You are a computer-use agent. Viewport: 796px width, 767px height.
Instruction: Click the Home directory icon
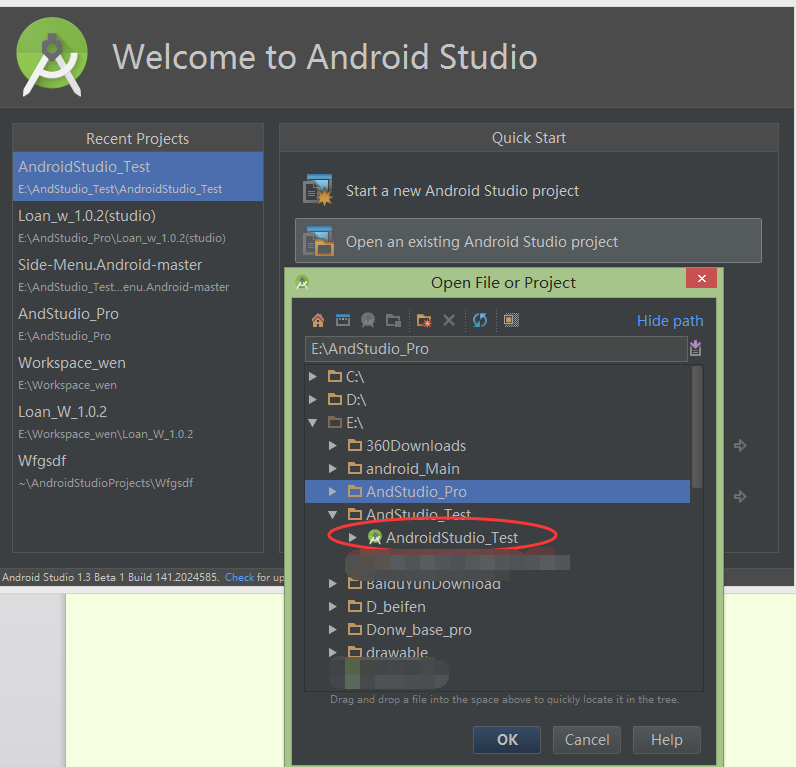[318, 320]
